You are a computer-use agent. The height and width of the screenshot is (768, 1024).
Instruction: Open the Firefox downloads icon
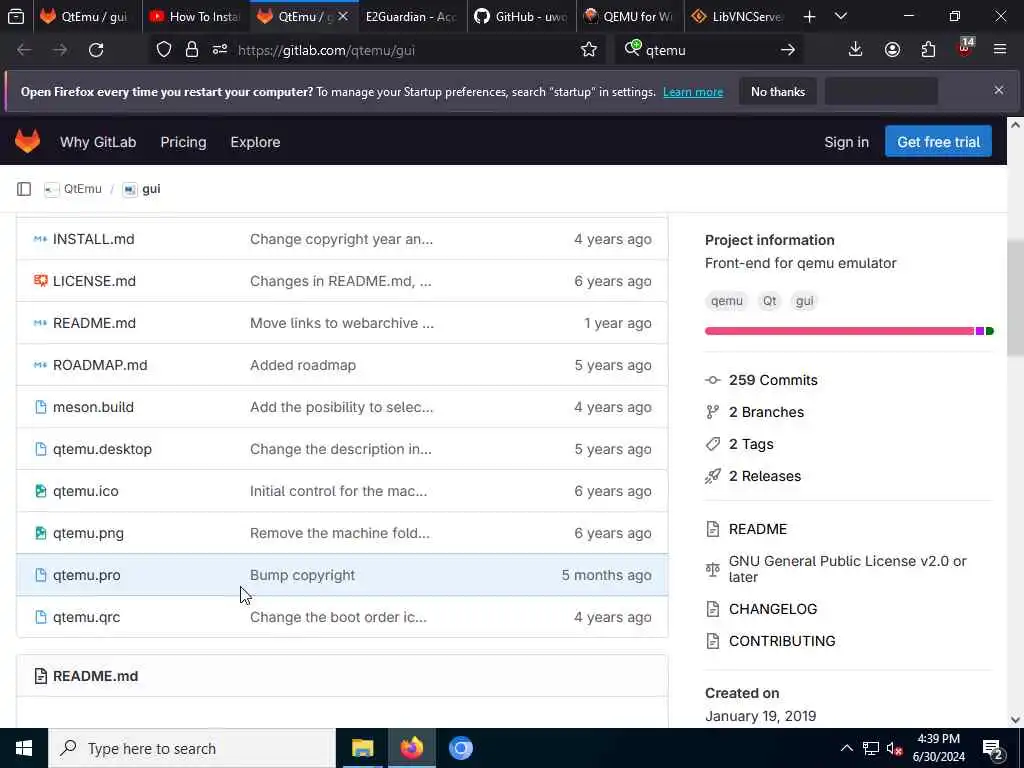point(855,50)
